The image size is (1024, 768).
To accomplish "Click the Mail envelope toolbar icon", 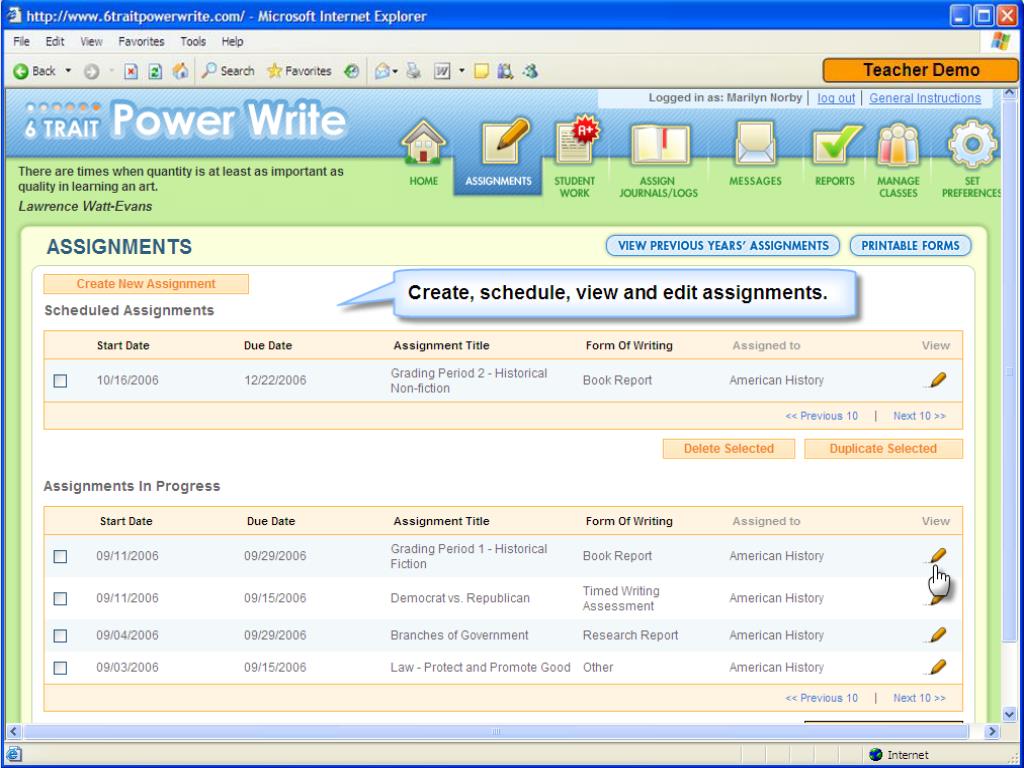I will click(382, 71).
